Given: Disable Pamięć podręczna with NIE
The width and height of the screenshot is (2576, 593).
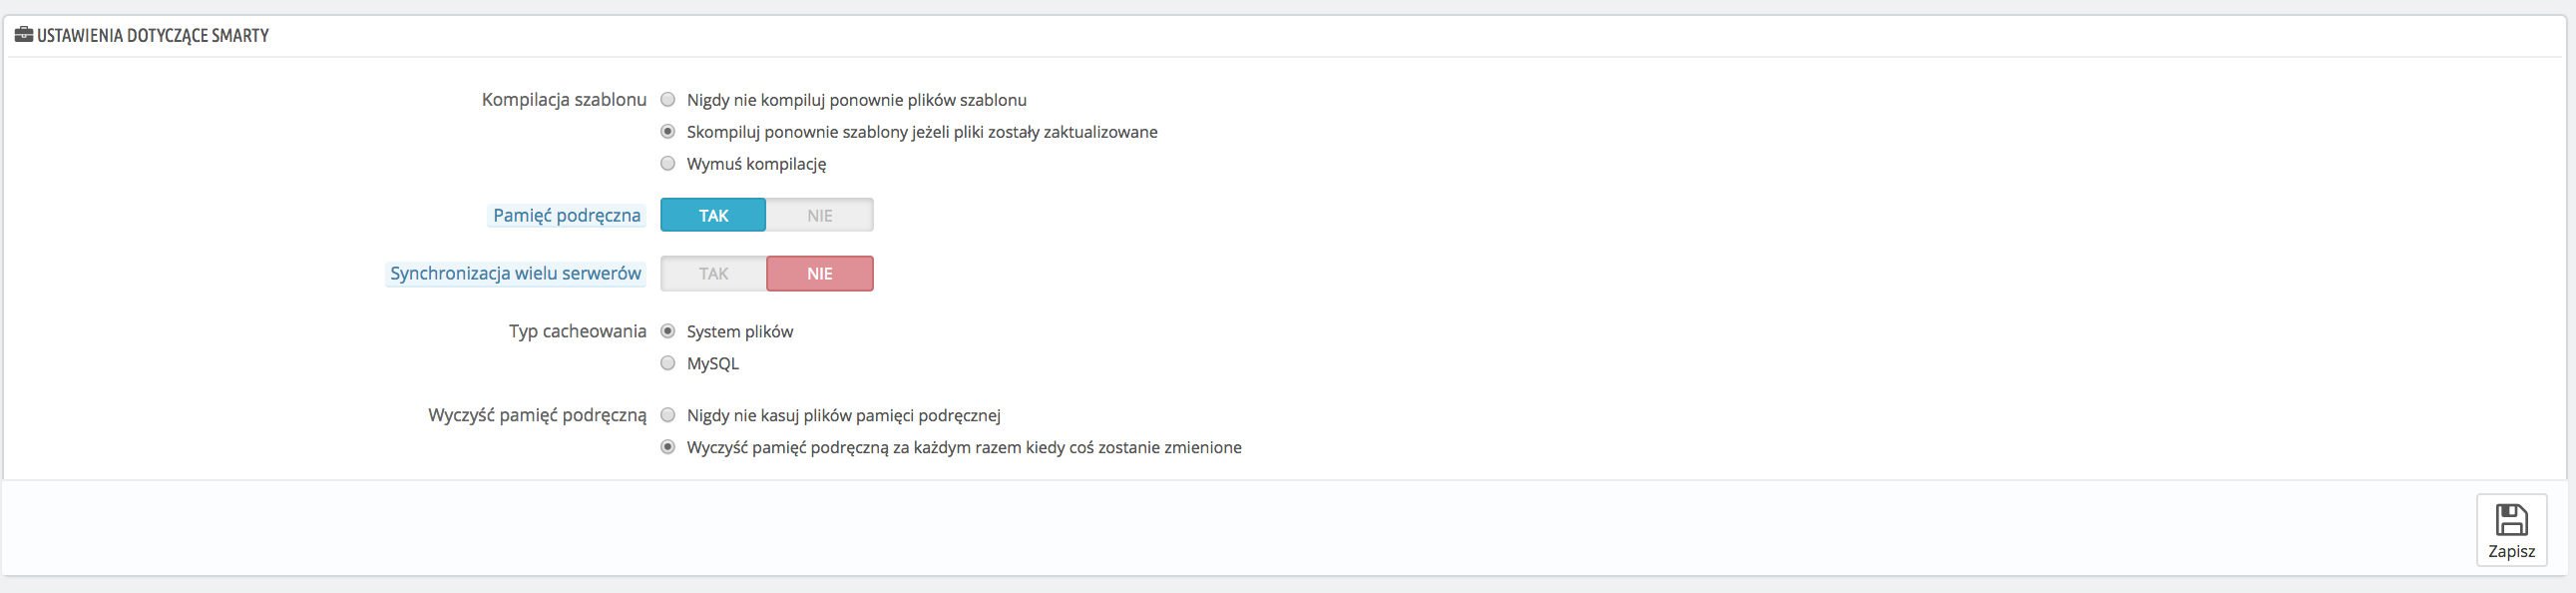Looking at the screenshot, I should coord(820,215).
